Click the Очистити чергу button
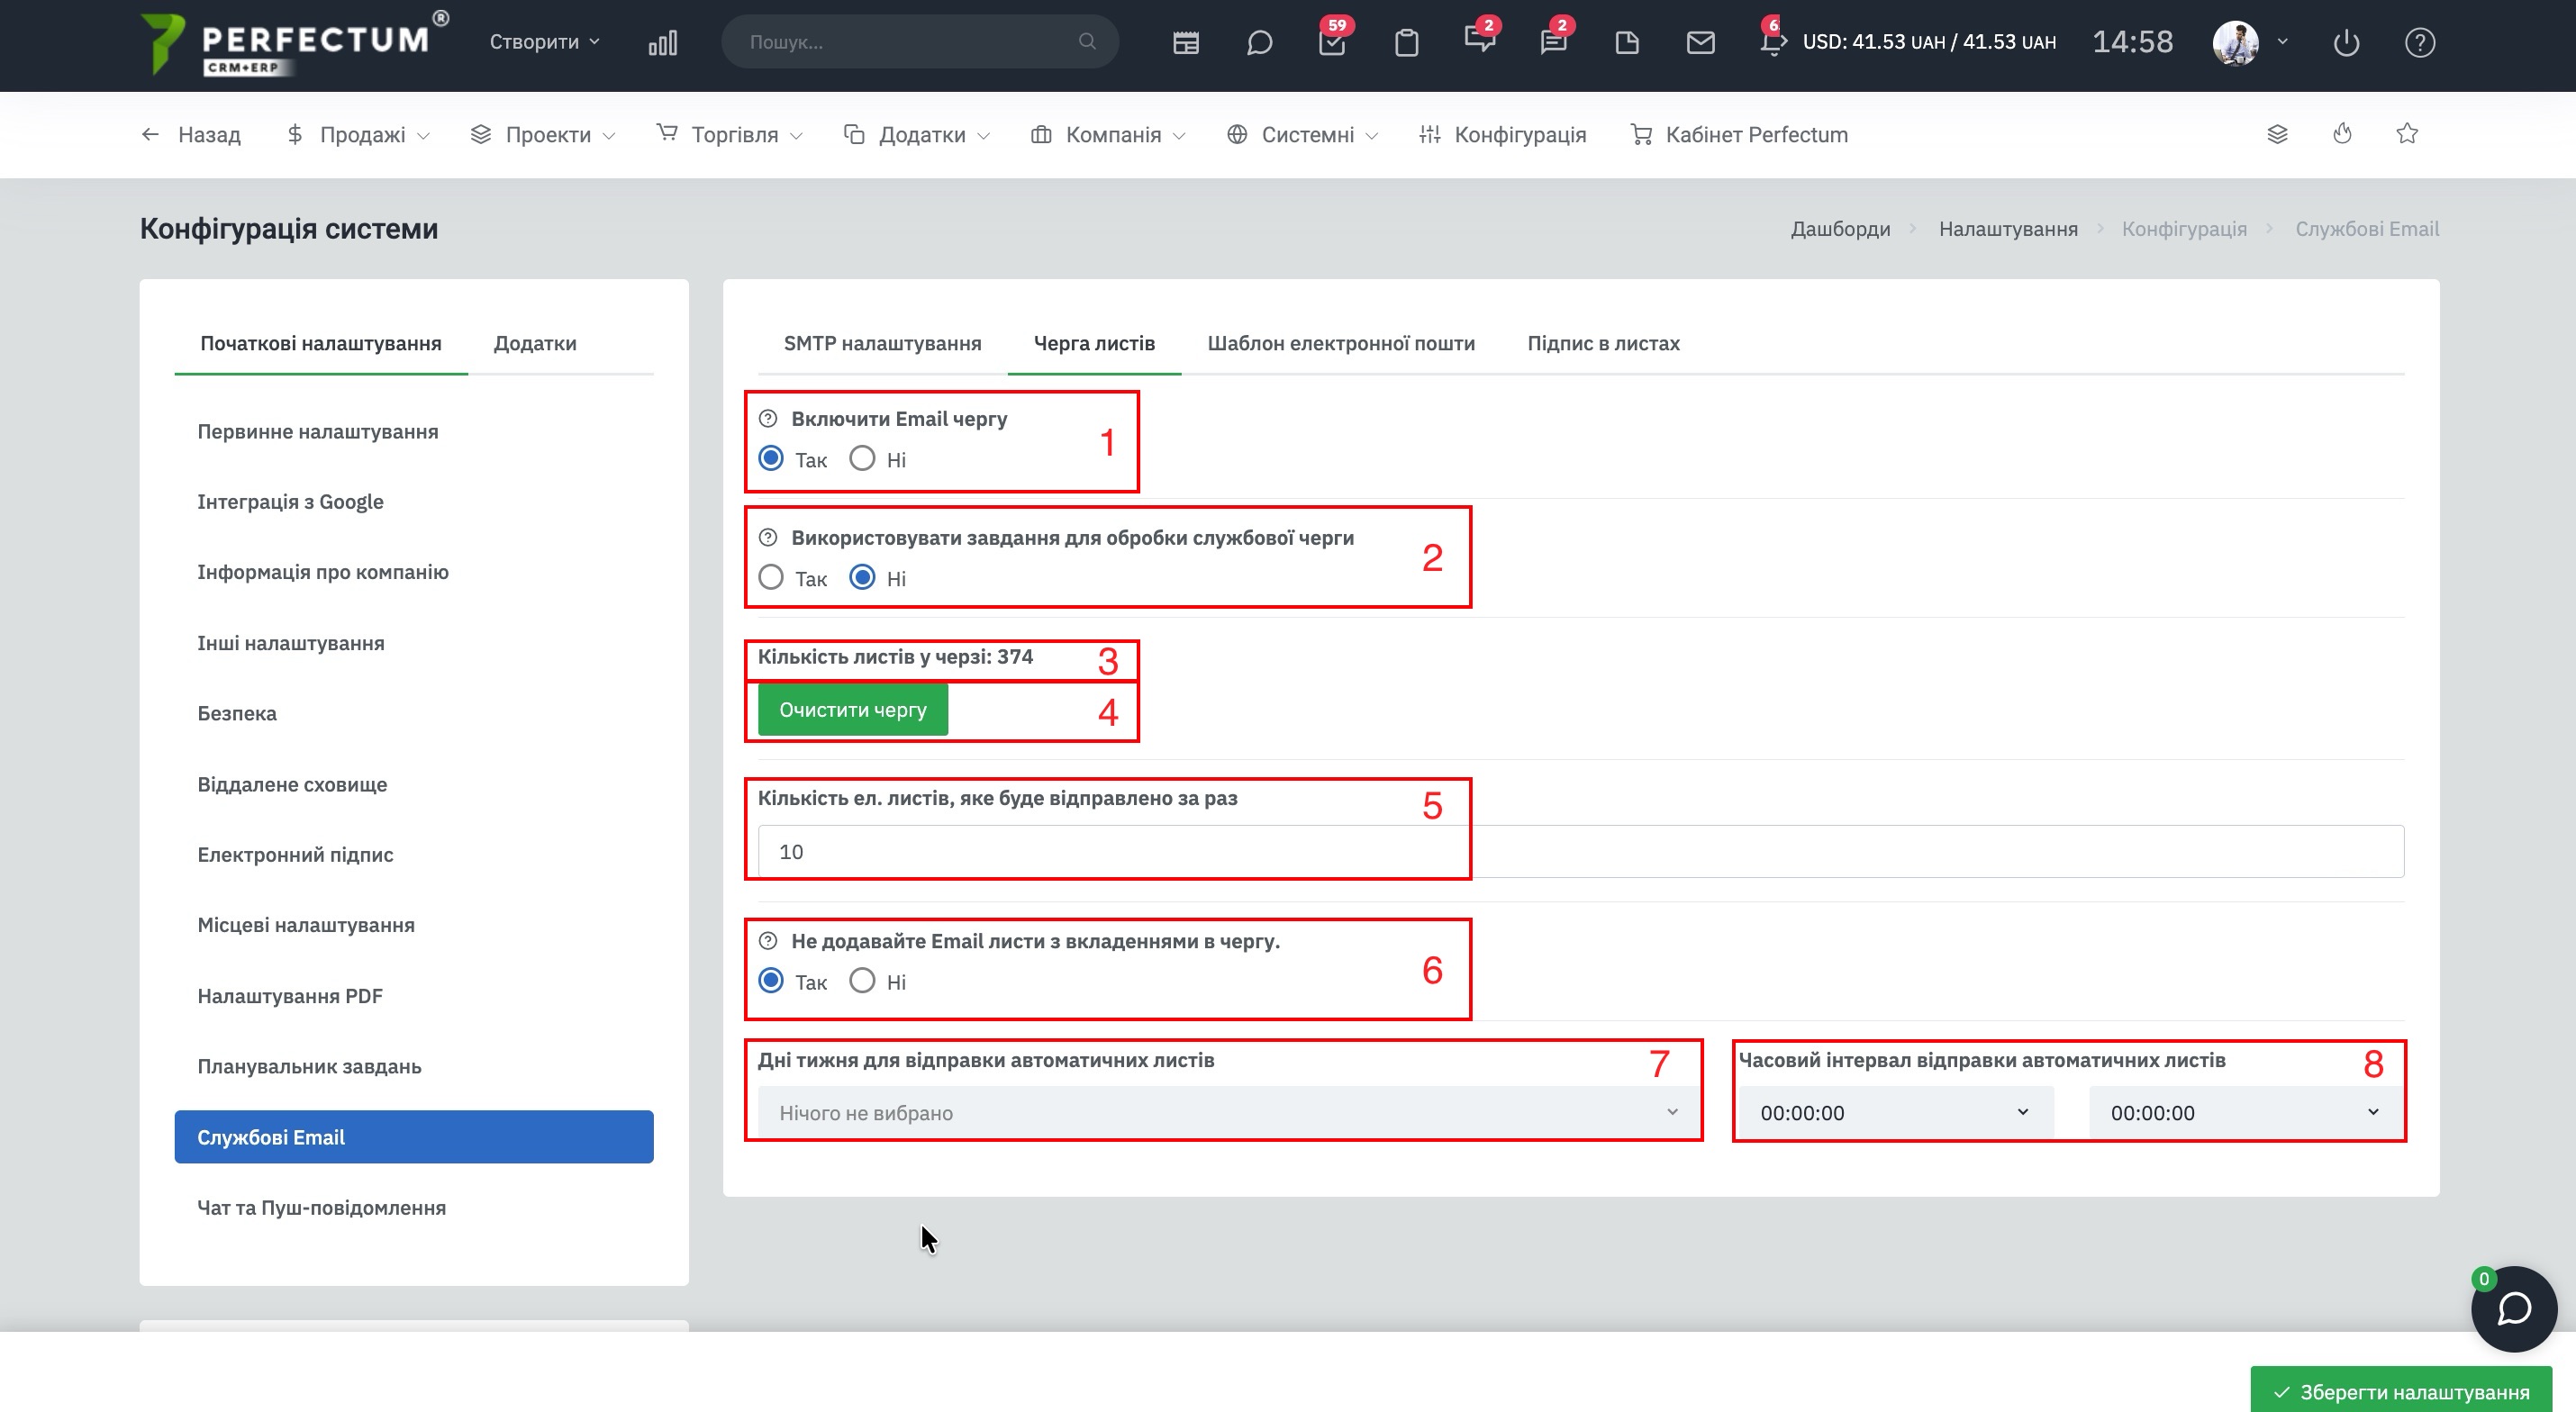2576x1412 pixels. (x=852, y=710)
